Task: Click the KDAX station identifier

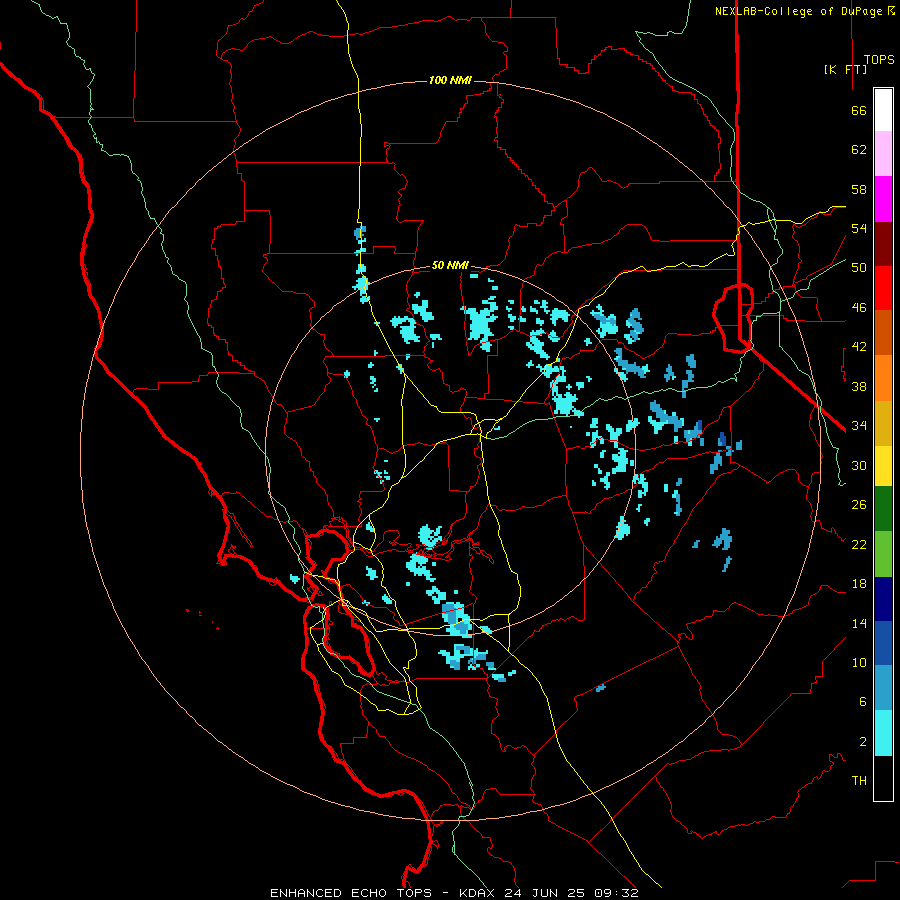Action: (479, 893)
